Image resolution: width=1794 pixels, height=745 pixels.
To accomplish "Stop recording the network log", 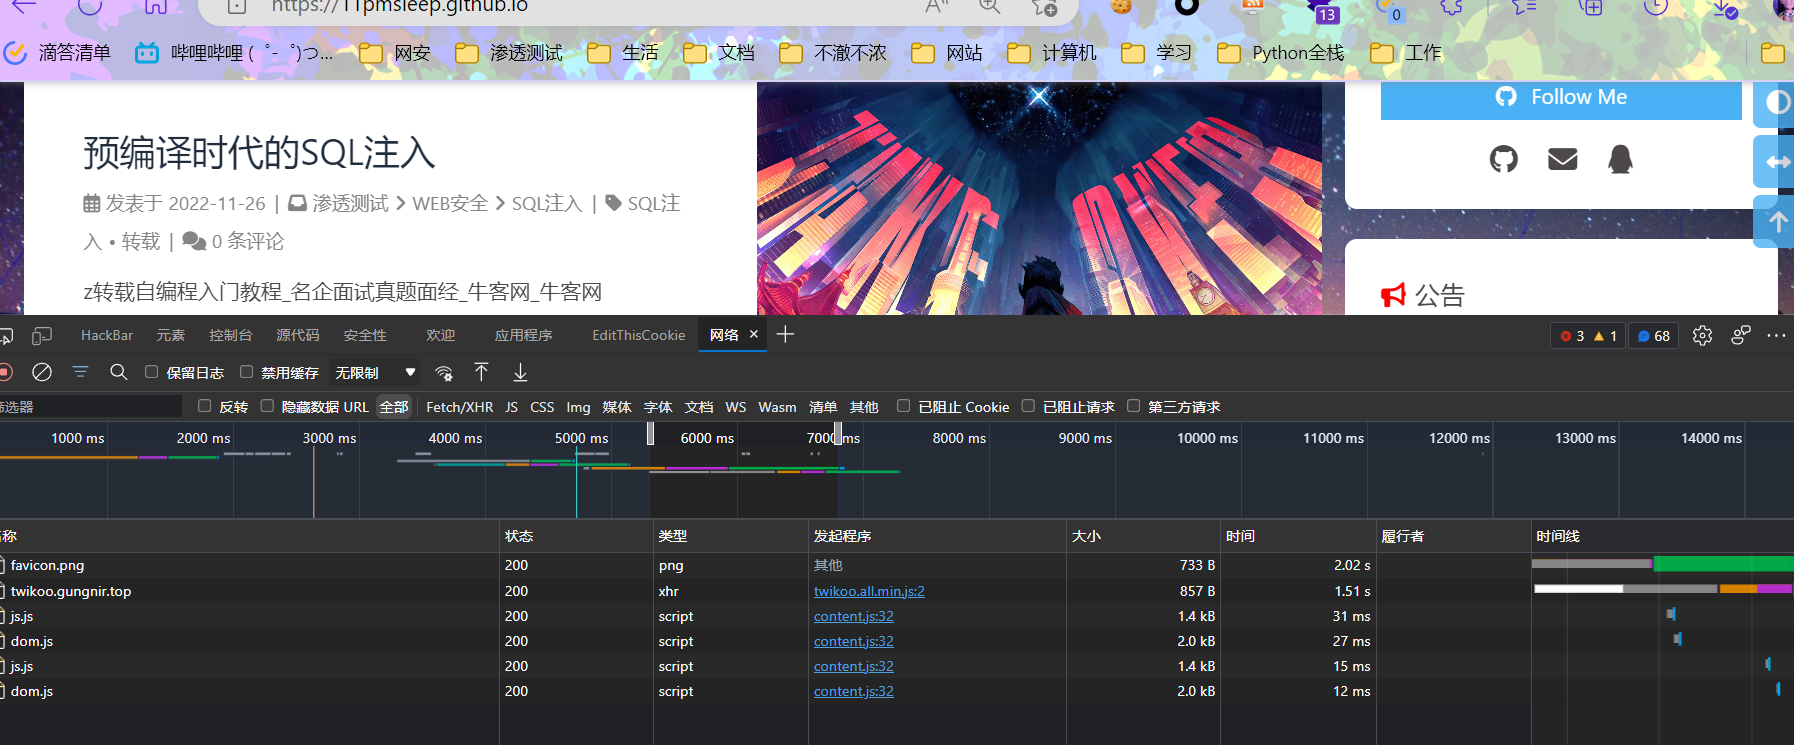I will pyautogui.click(x=5, y=372).
